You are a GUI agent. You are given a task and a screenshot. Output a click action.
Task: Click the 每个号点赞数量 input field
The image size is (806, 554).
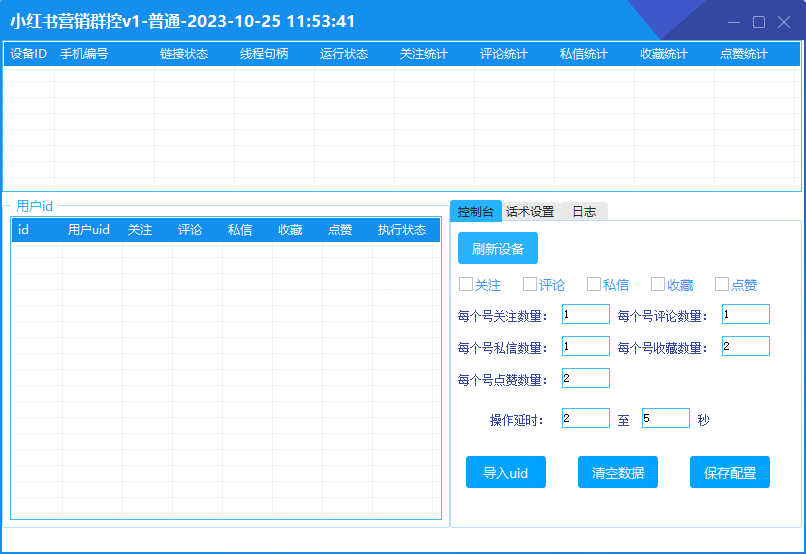point(585,379)
